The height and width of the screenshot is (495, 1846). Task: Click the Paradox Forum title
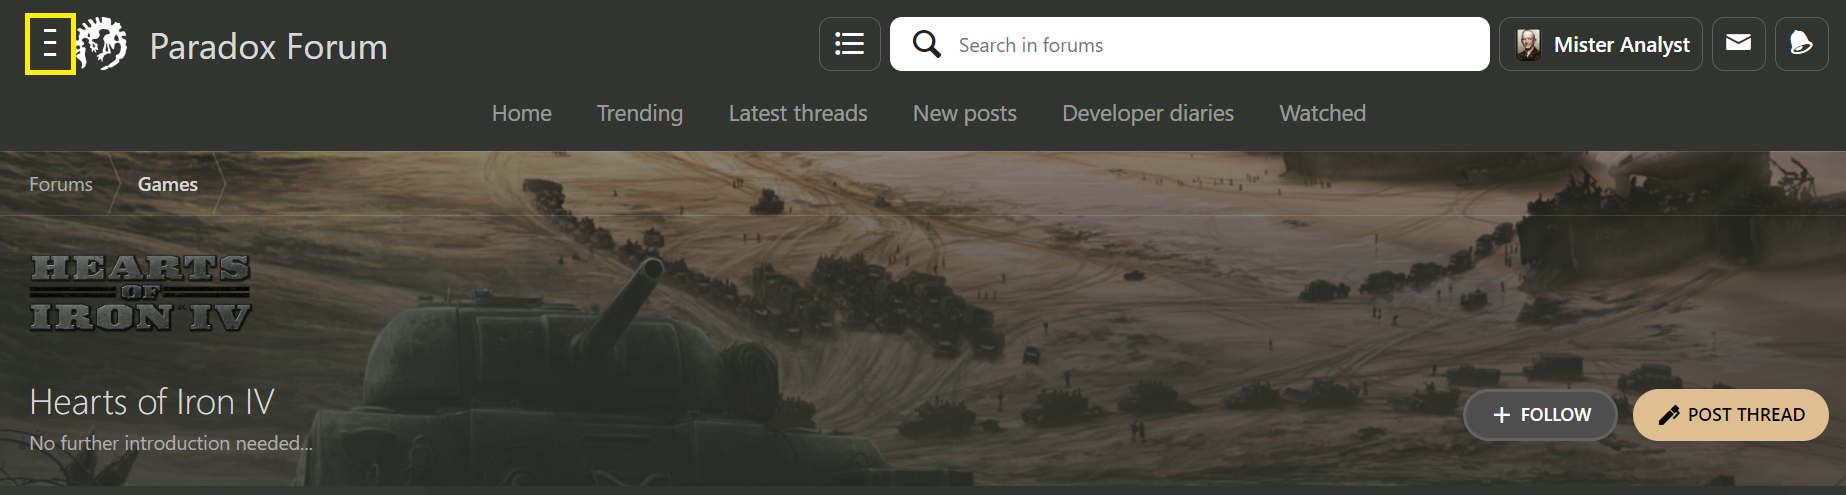(269, 46)
